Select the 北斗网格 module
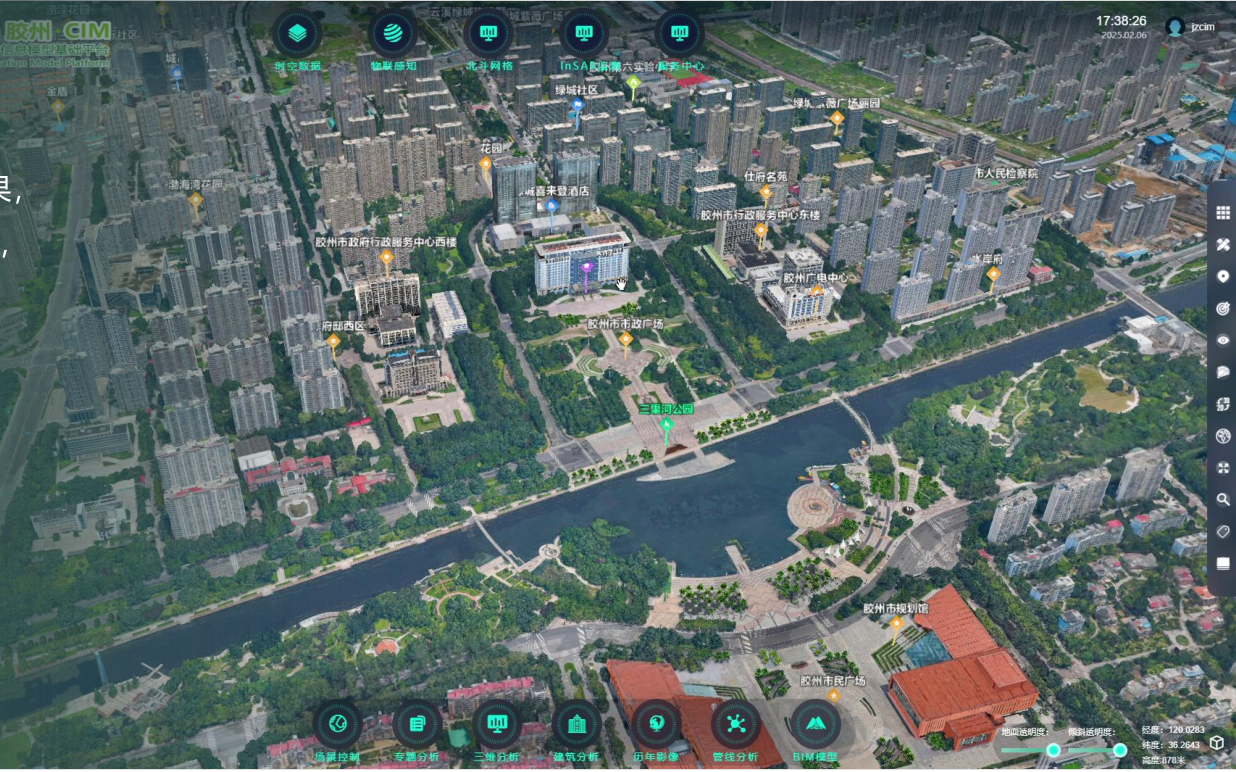 point(489,33)
